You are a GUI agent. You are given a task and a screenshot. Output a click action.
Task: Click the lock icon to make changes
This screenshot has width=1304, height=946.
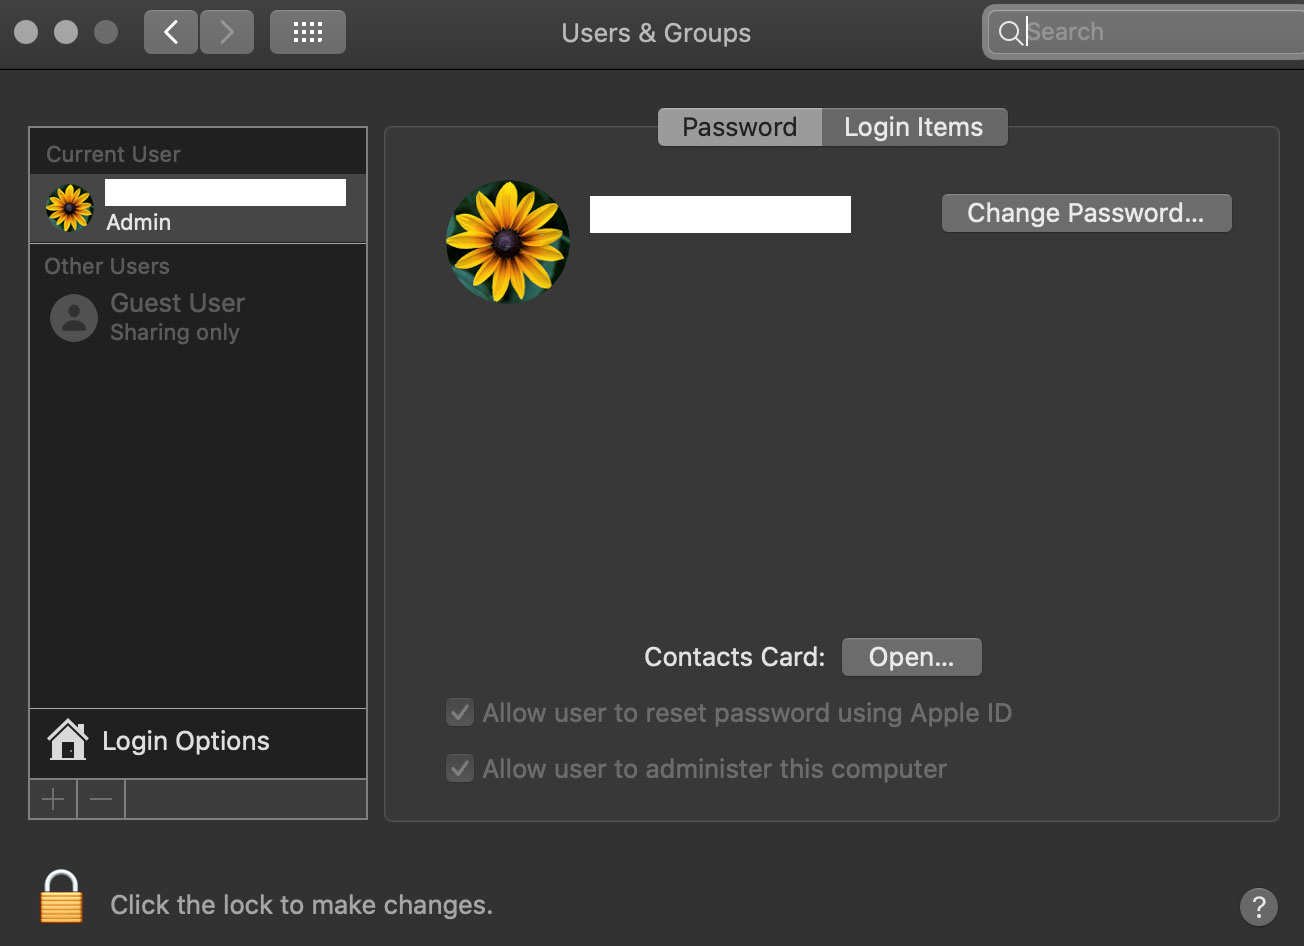tap(62, 896)
